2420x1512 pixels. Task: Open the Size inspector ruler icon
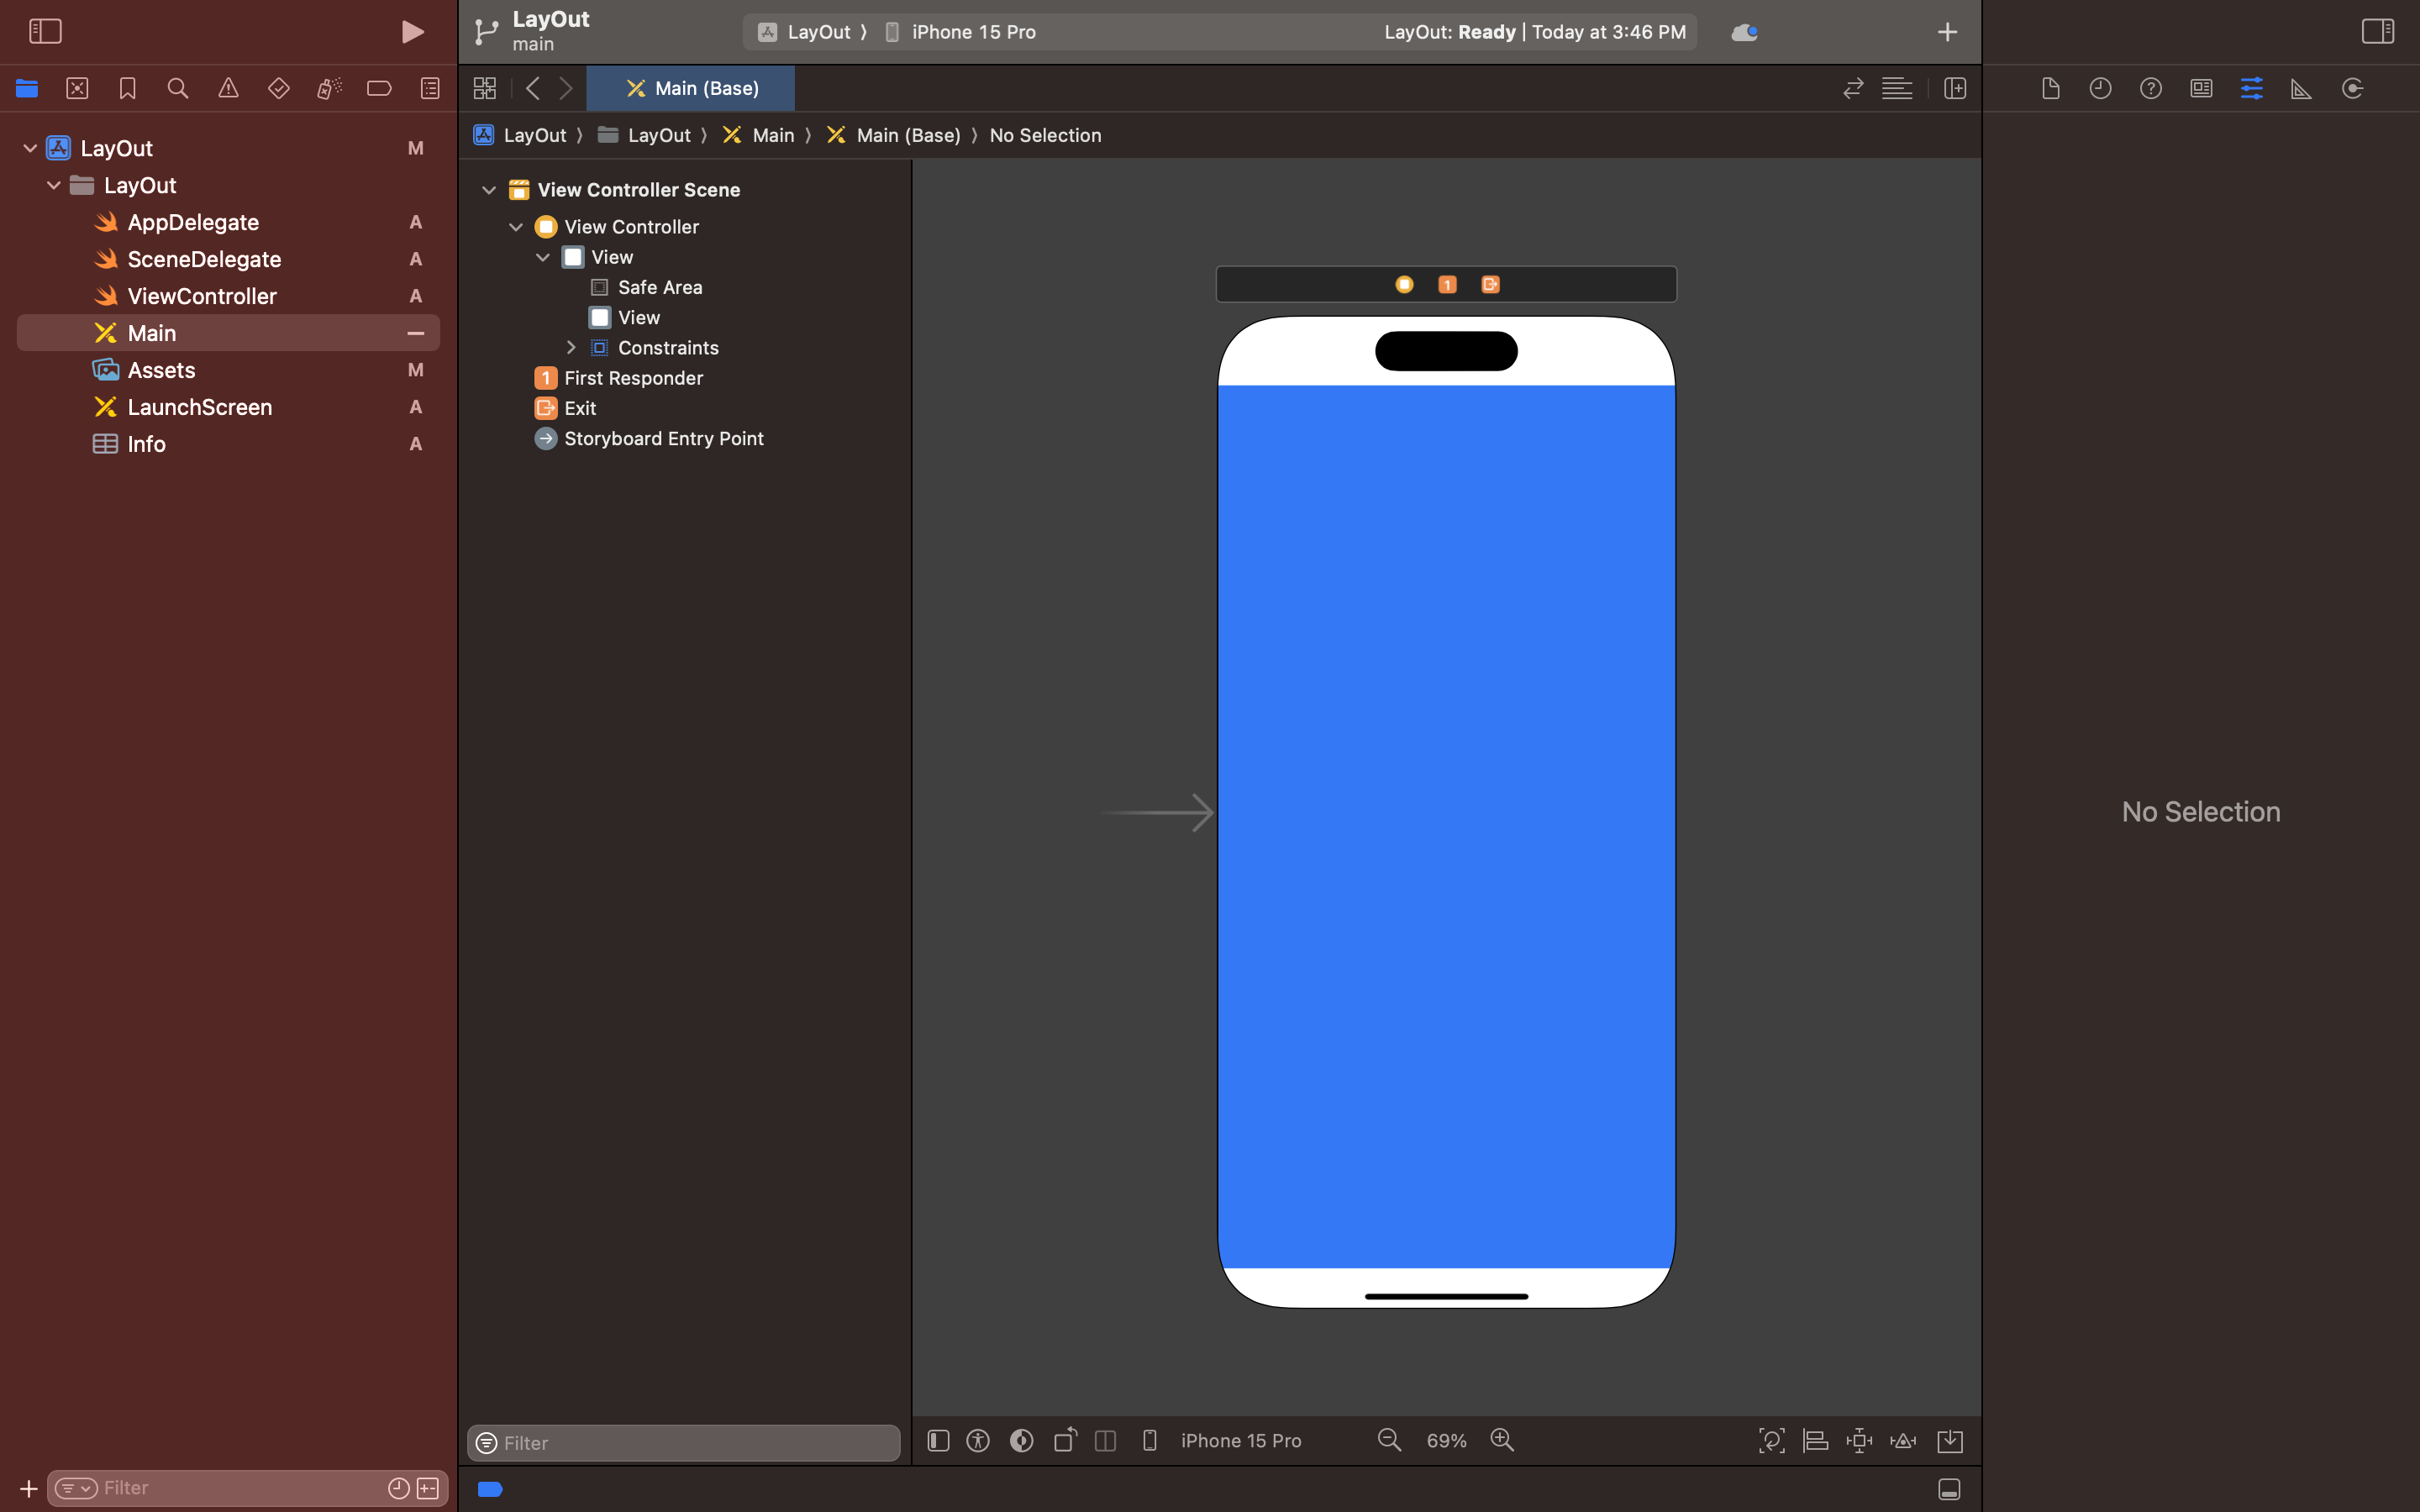[2301, 88]
